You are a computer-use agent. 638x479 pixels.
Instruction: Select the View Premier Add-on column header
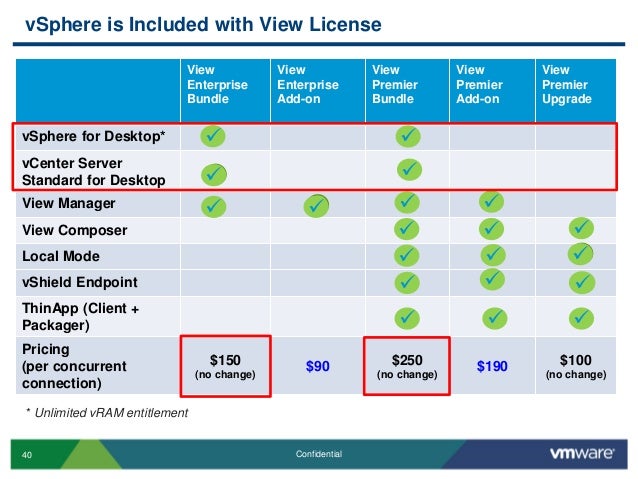tap(492, 90)
